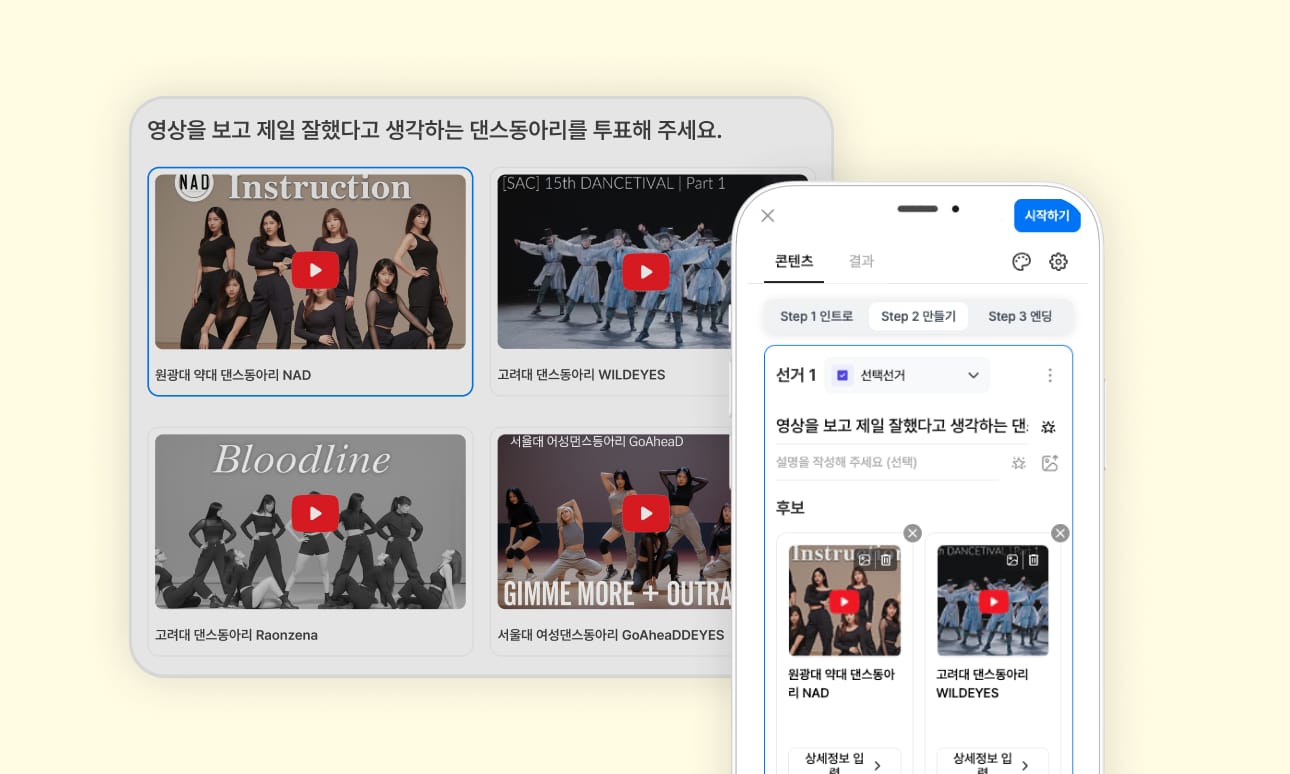
Task: Play the WILDEYES DANCETIVAL video in poll
Action: (x=645, y=271)
